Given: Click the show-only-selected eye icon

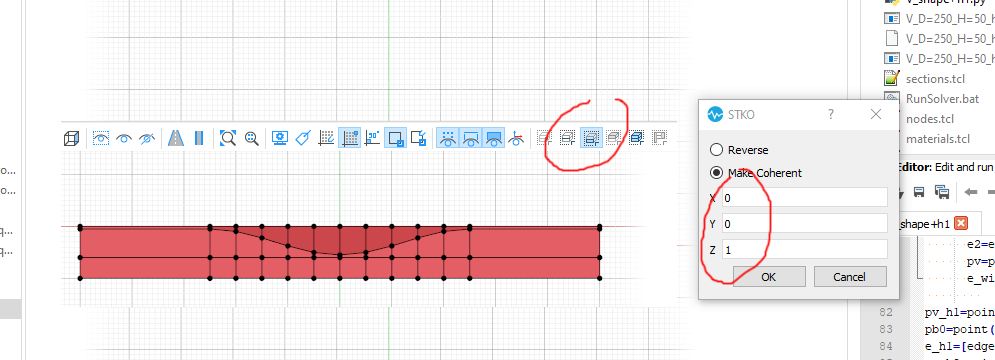Looking at the screenshot, I should click(101, 138).
